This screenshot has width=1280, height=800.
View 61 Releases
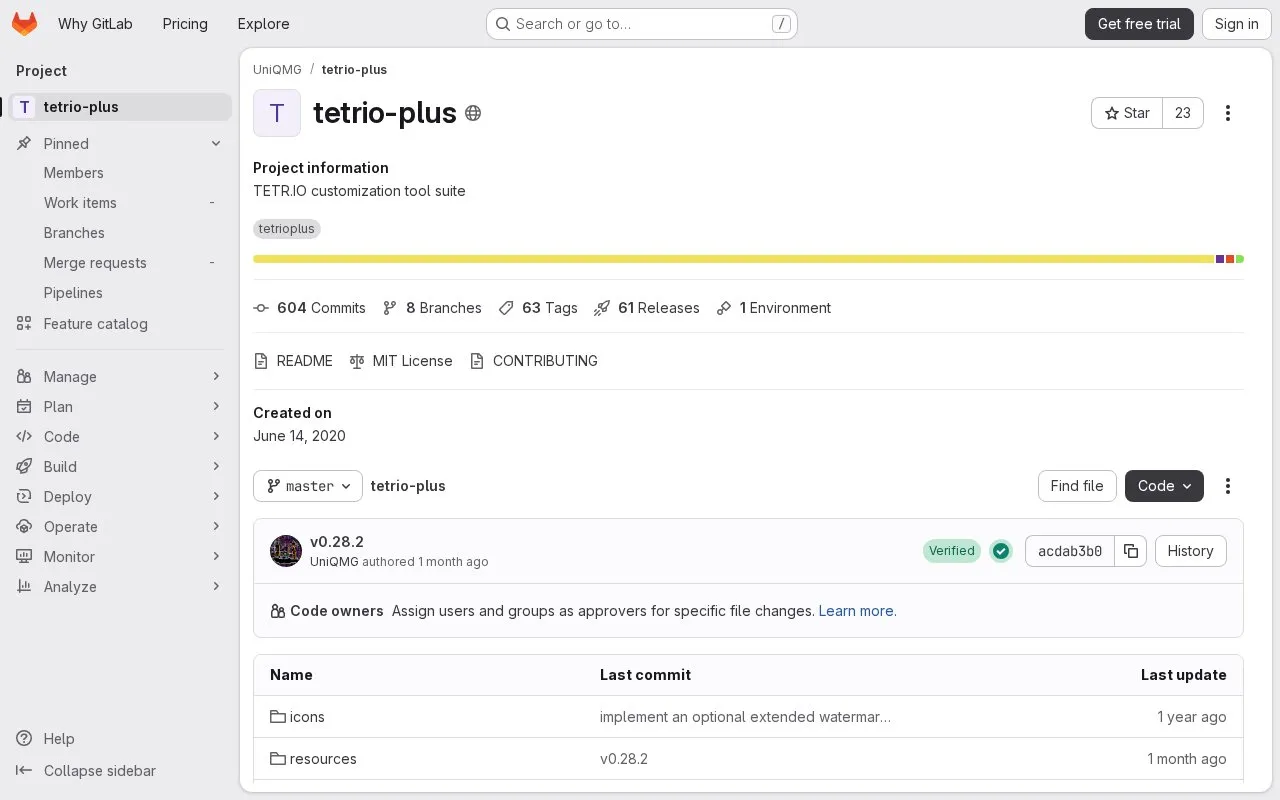(647, 308)
